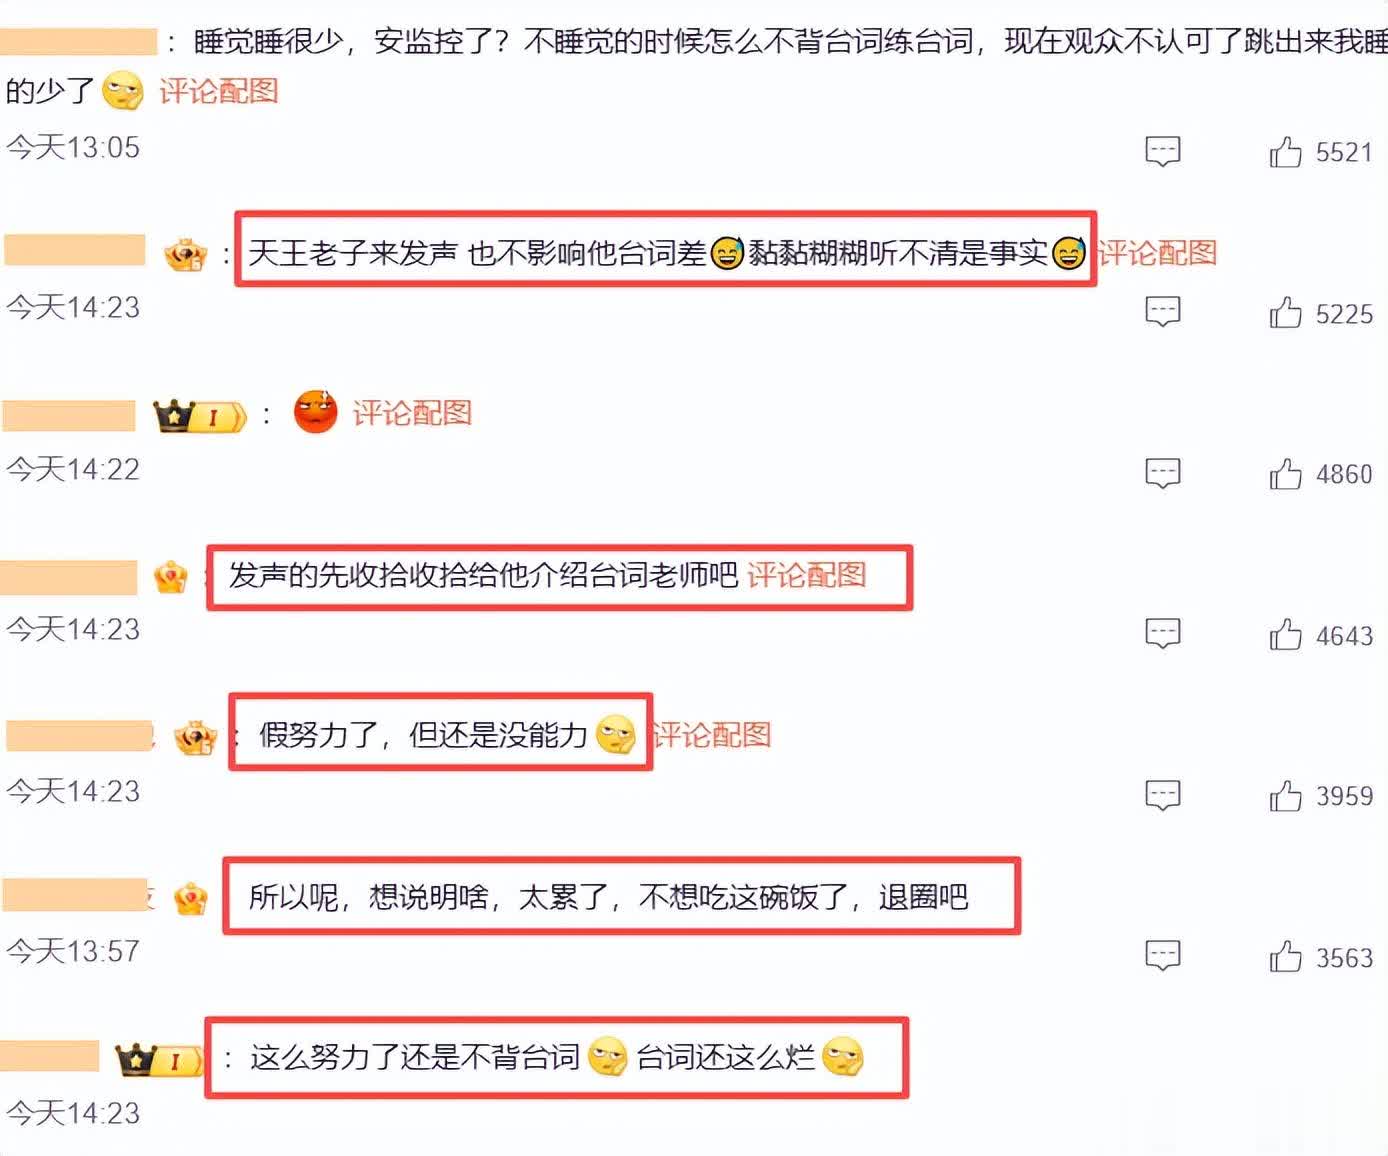
Task: Open replies for comment posted 今天13:05
Action: click(1162, 152)
